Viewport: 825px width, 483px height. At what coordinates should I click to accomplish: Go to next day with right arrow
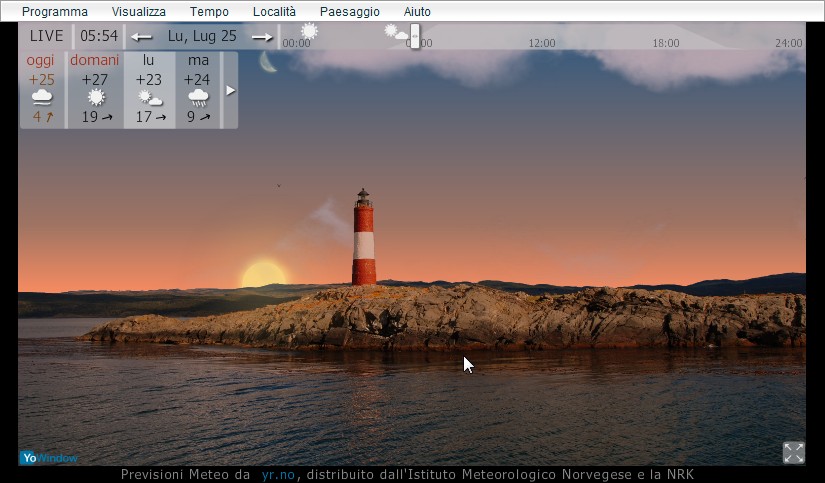click(x=262, y=37)
